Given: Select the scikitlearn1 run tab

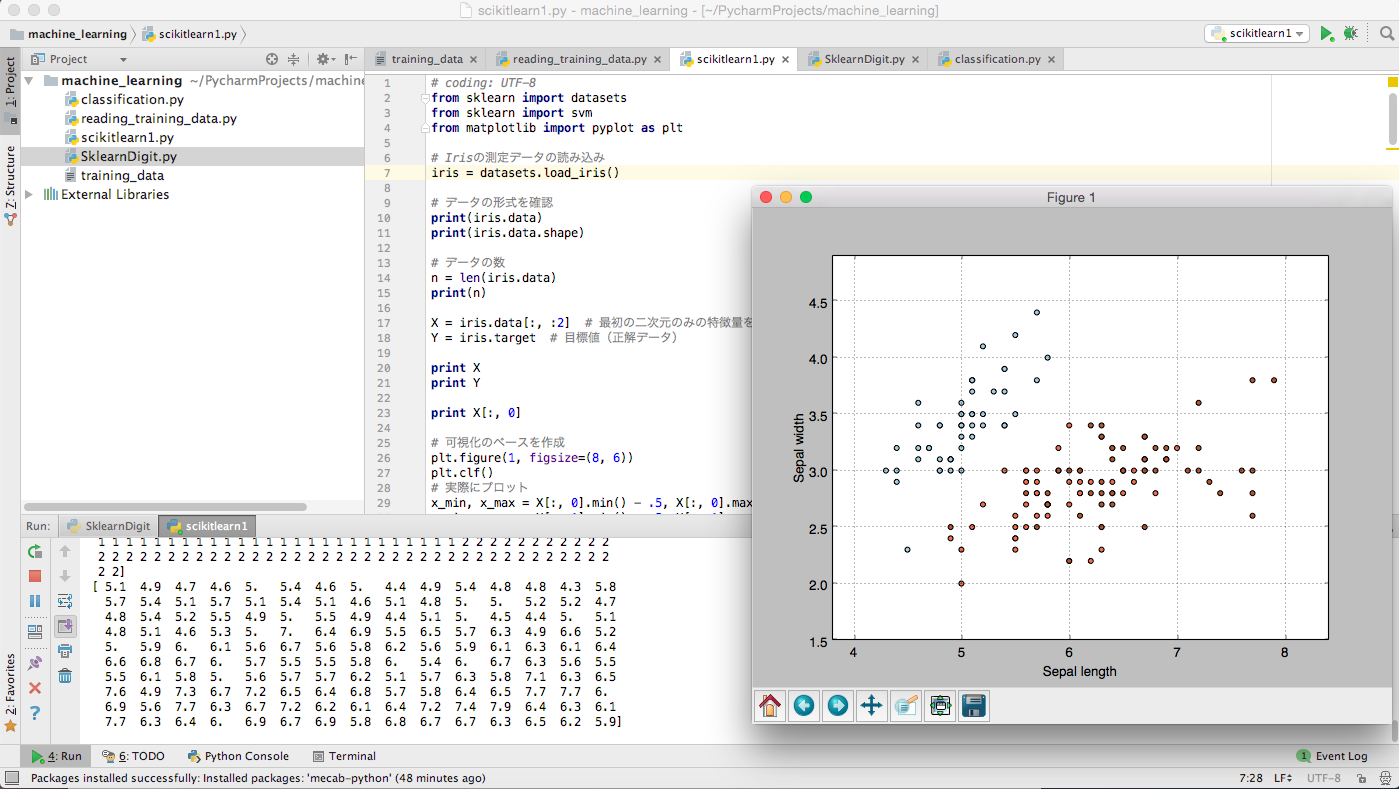Looking at the screenshot, I should 208,526.
